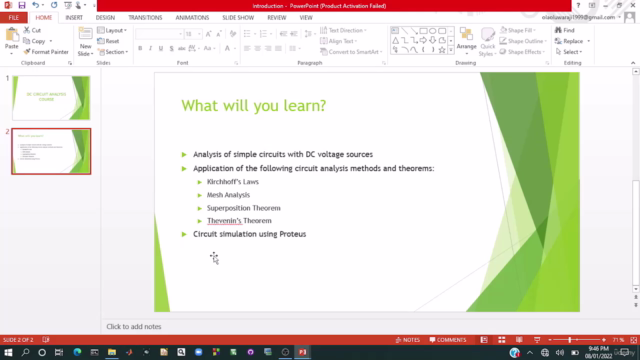Select slide 2 thumbnail
The width and height of the screenshot is (640, 360).
[51, 151]
